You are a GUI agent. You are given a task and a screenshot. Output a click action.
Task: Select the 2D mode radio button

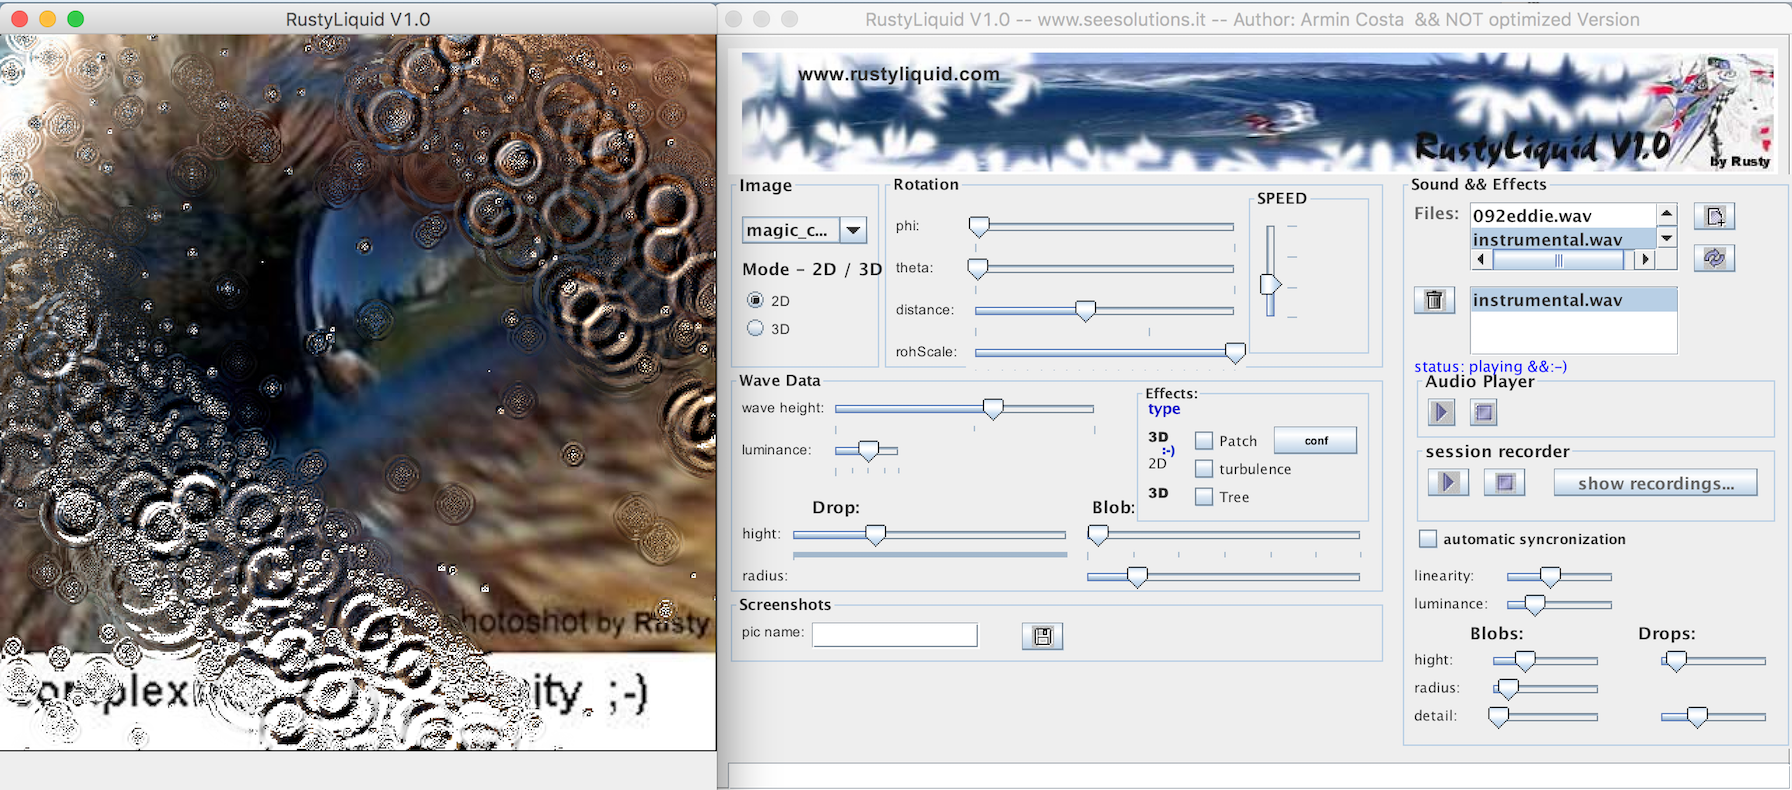pos(755,300)
